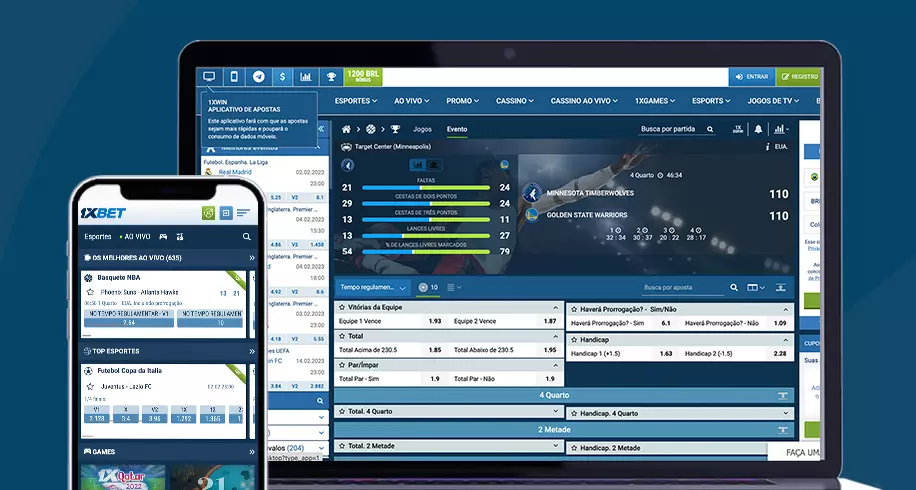Switch to the Jogos tab
This screenshot has height=490, width=916.
(422, 129)
